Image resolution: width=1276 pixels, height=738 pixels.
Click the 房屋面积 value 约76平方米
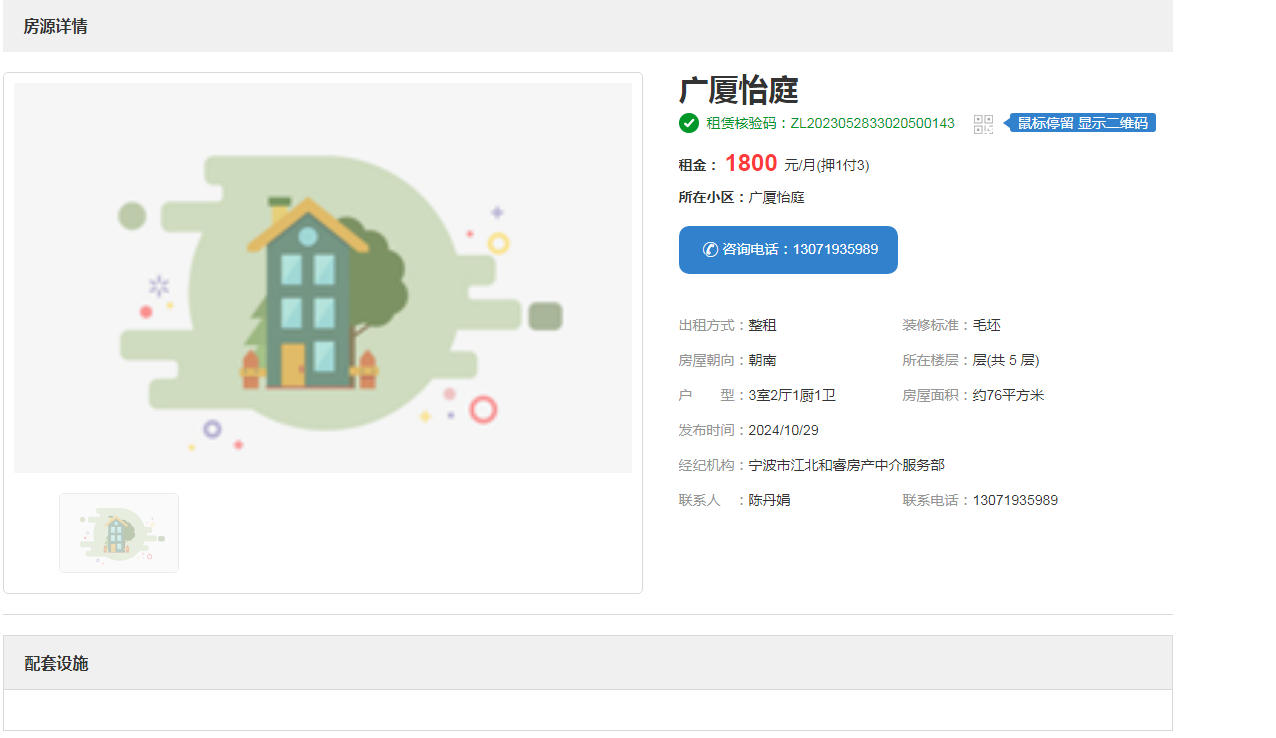[x=1008, y=395]
